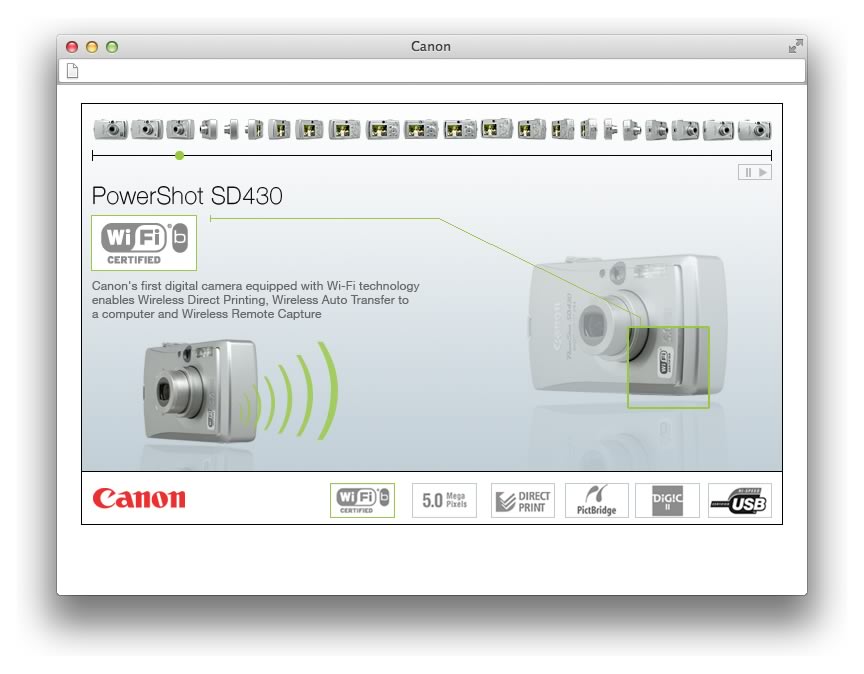This screenshot has width=864, height=674.
Task: Open the 5.0 Mega Pixels feature
Action: point(444,500)
